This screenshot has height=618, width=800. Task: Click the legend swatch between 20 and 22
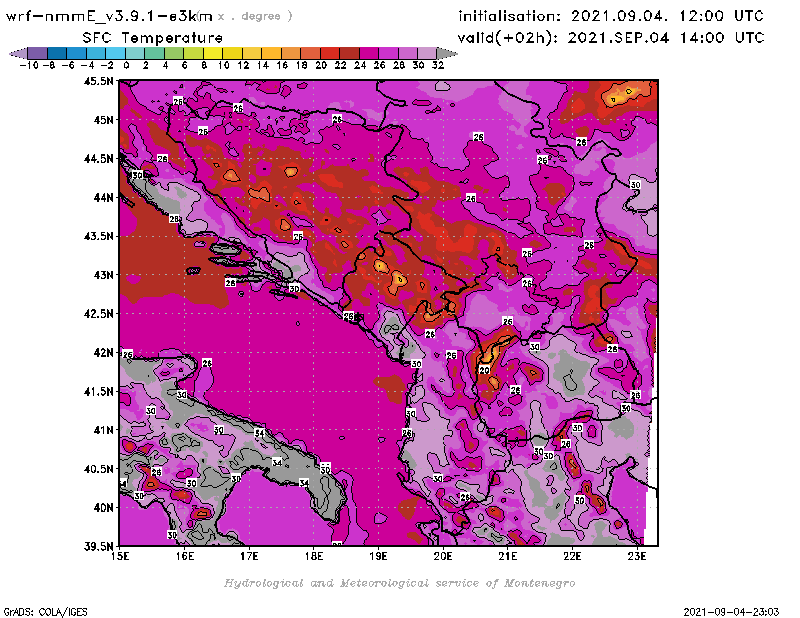[x=330, y=53]
